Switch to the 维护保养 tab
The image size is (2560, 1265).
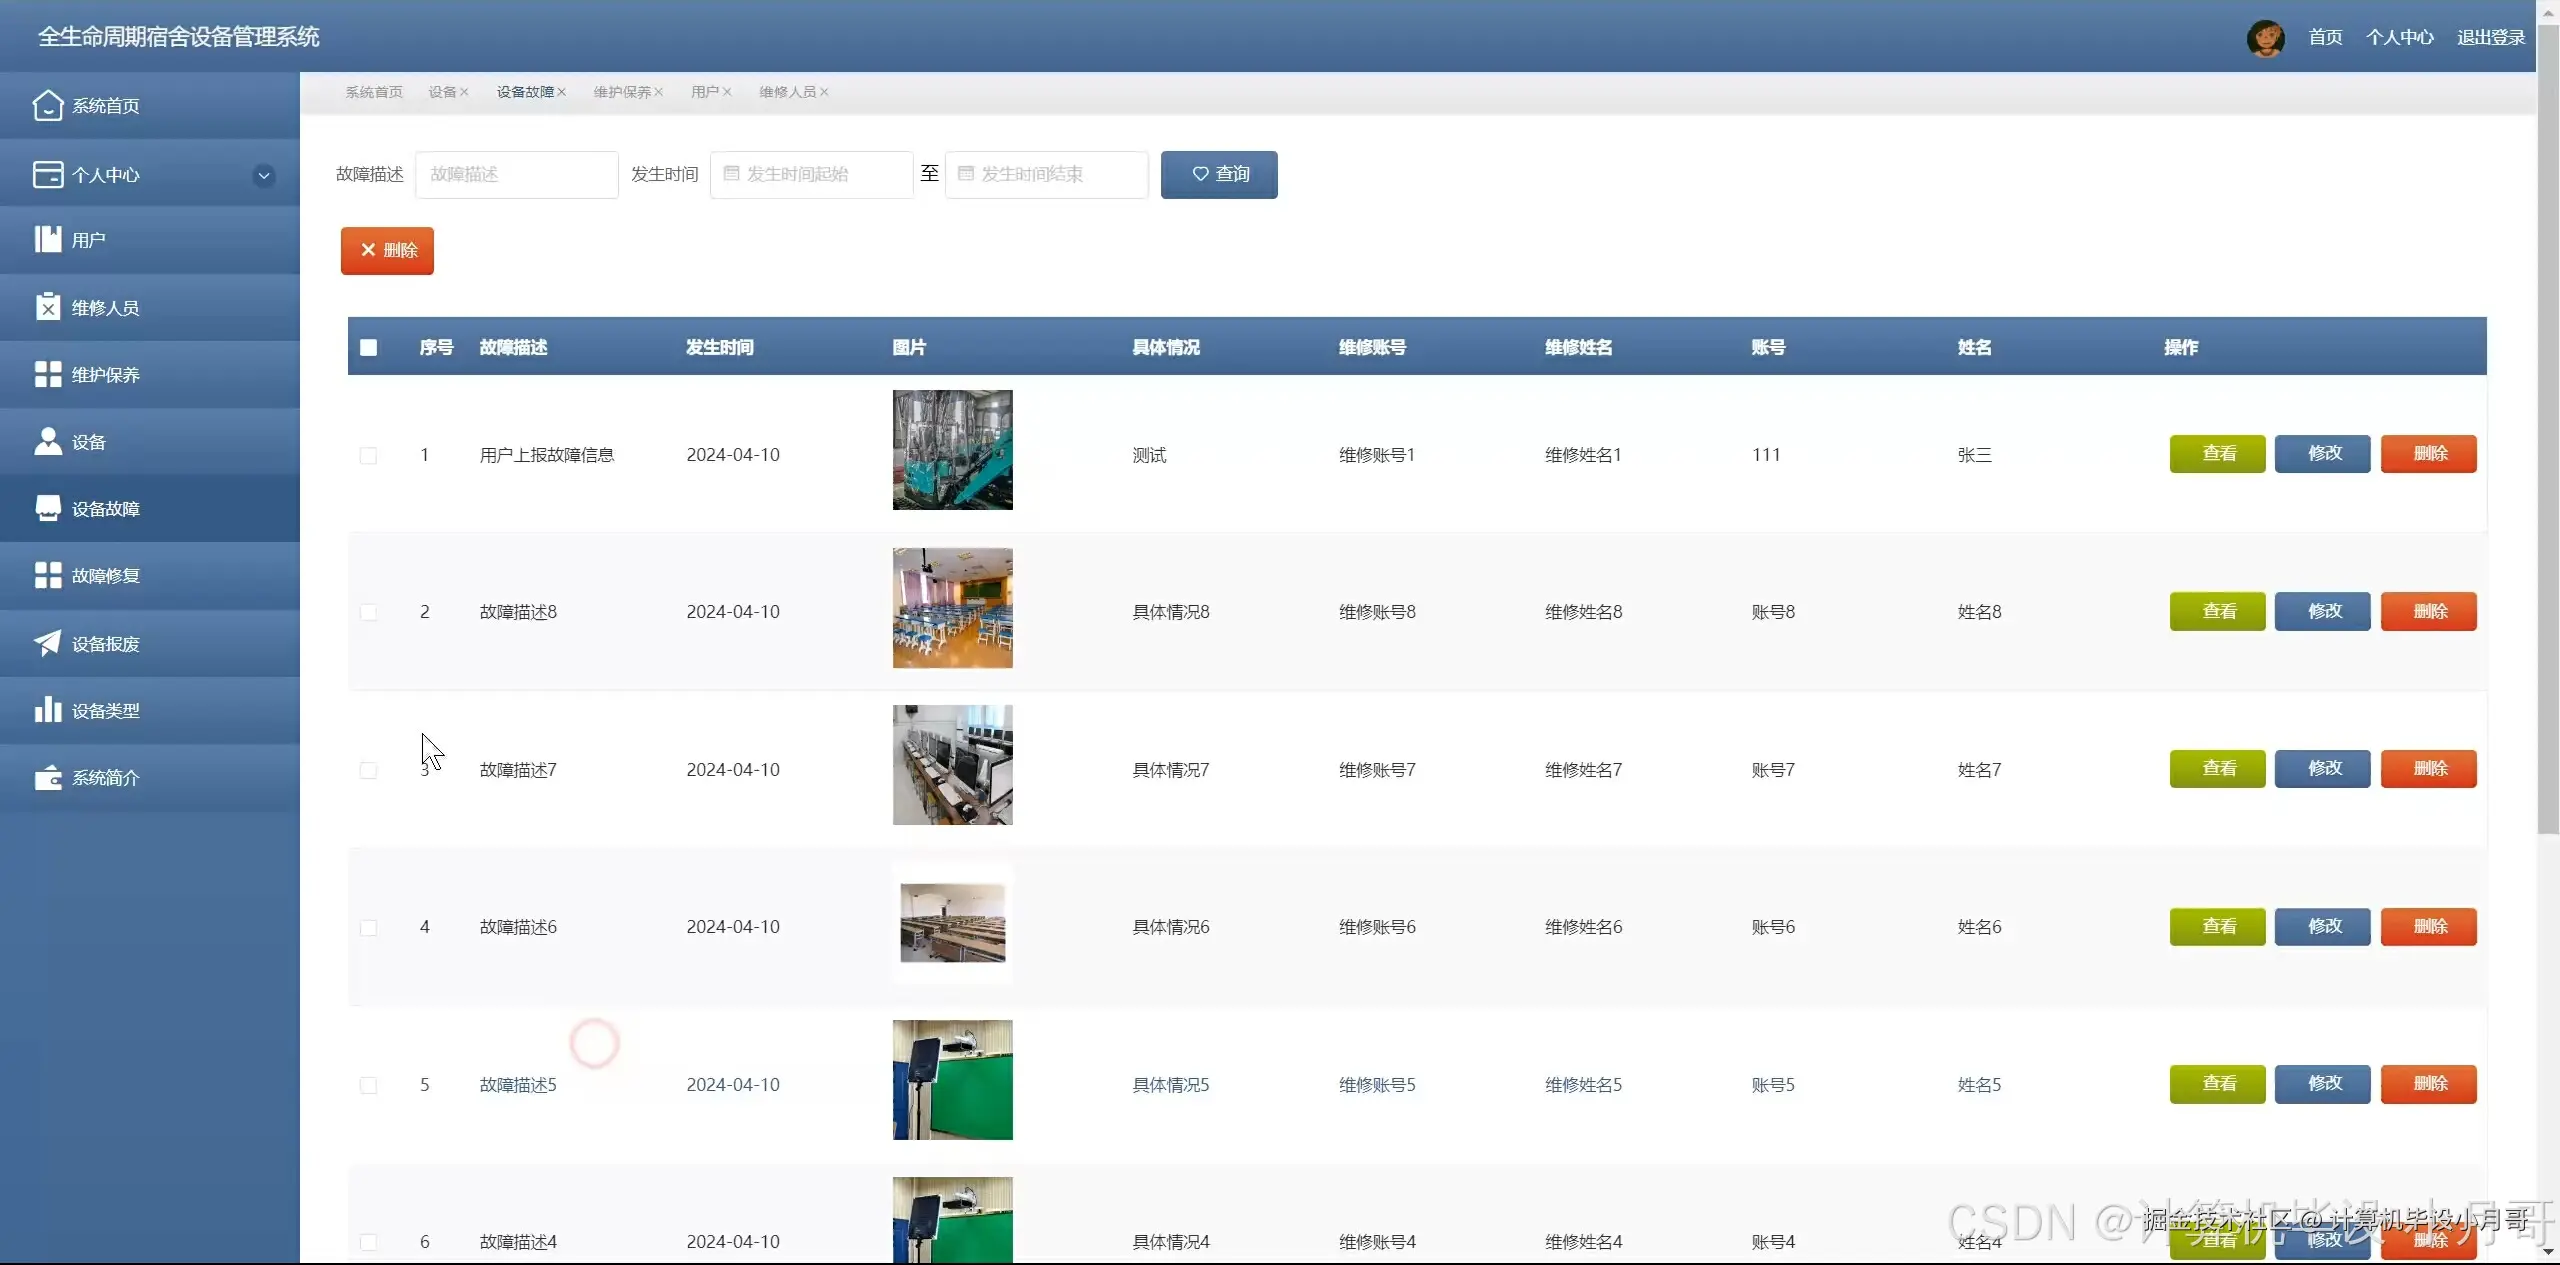[x=621, y=92]
